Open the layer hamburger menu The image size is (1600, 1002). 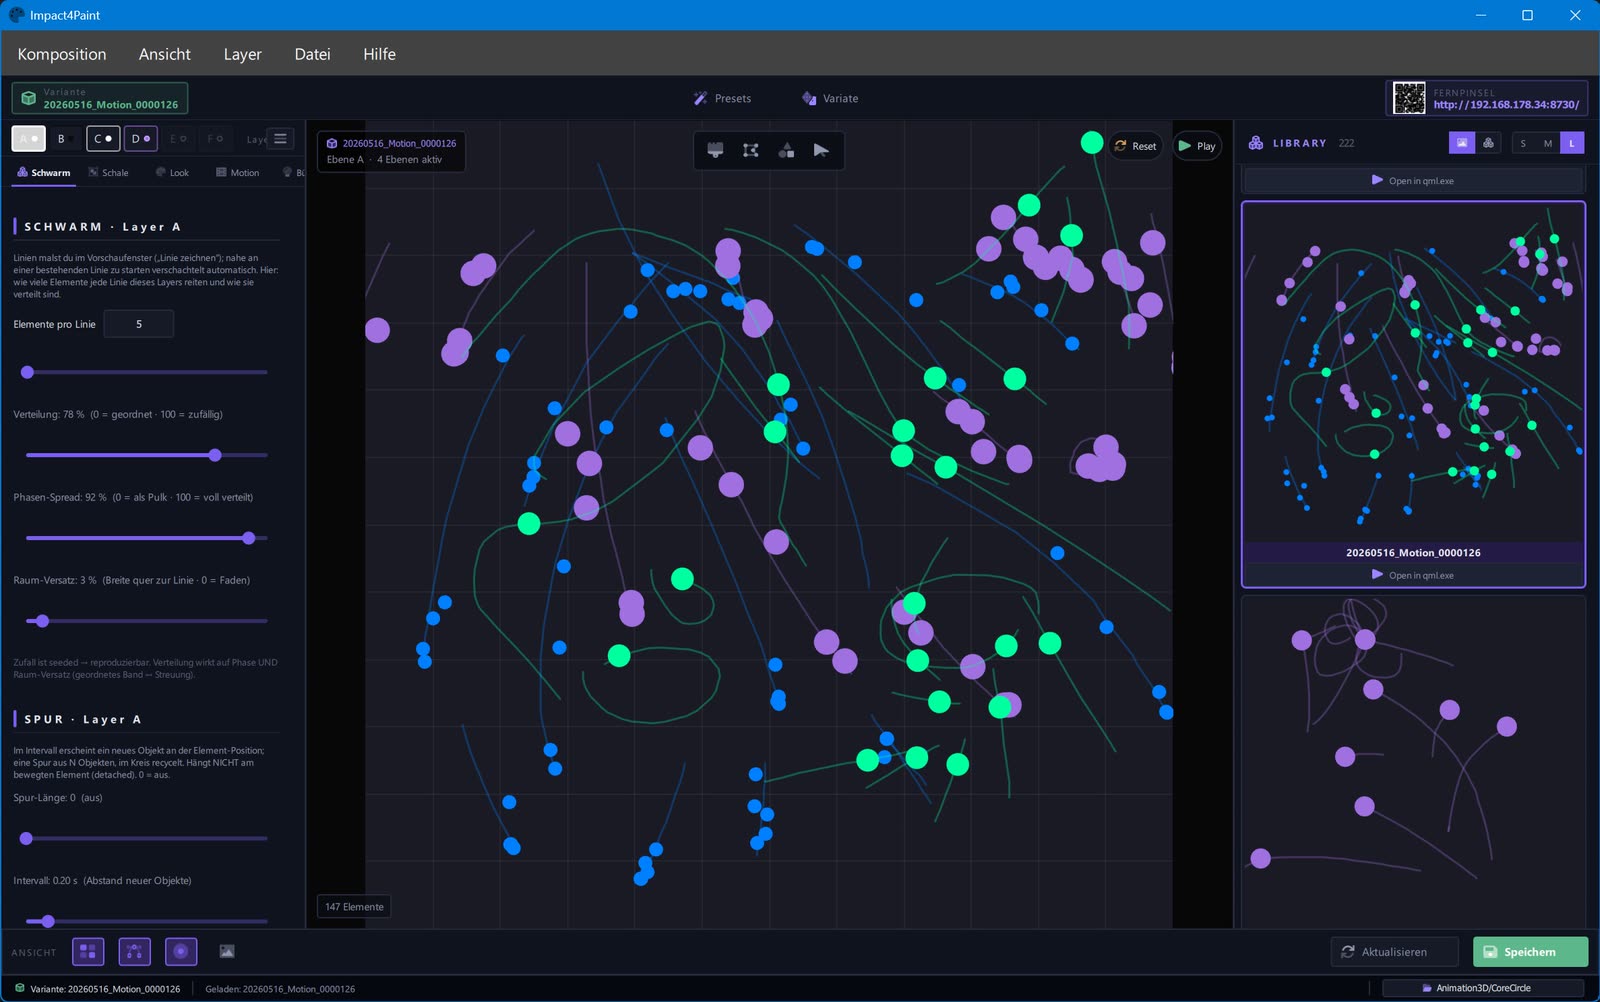tap(280, 139)
